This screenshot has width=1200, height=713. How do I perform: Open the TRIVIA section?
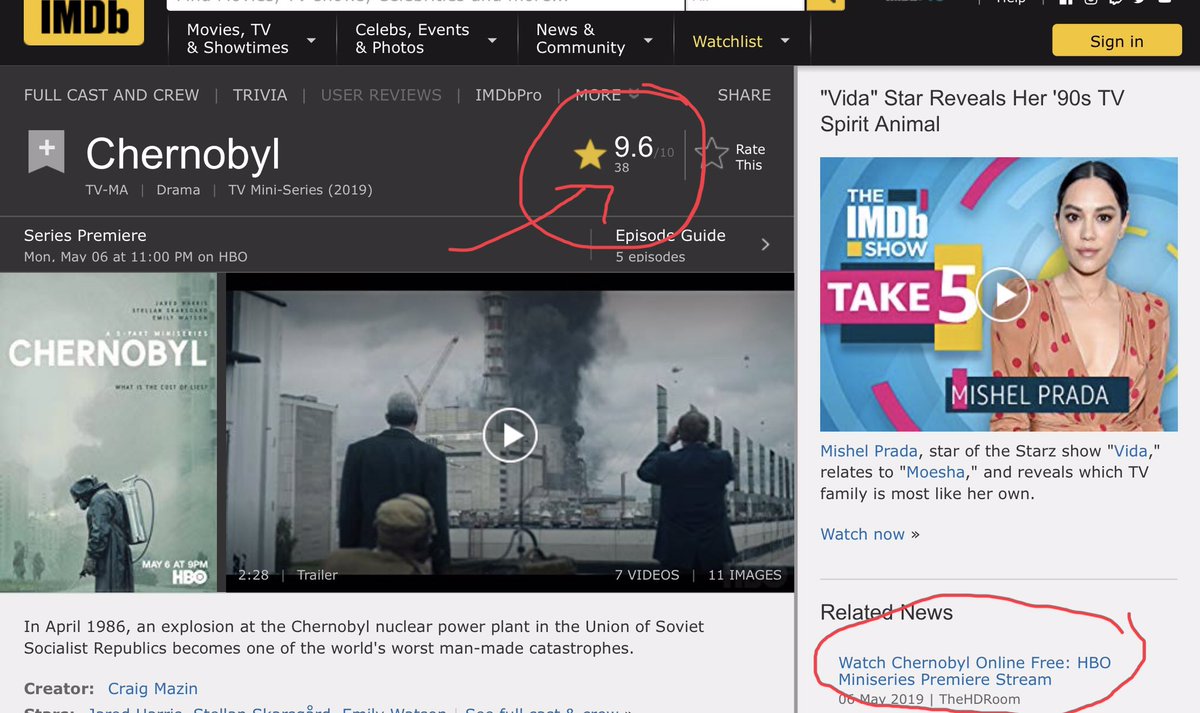pos(260,95)
